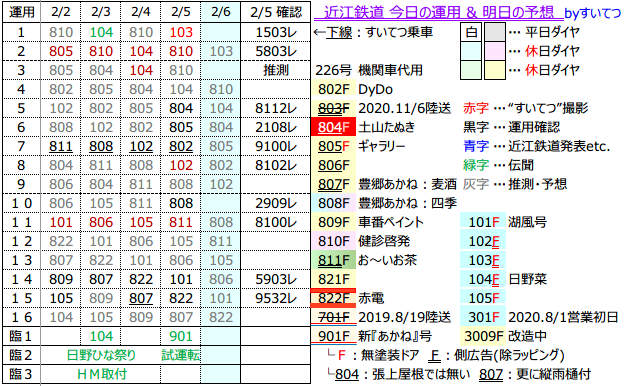This screenshot has height=386, width=628.
Task: Click the 806F train cell
Action: tap(334, 165)
